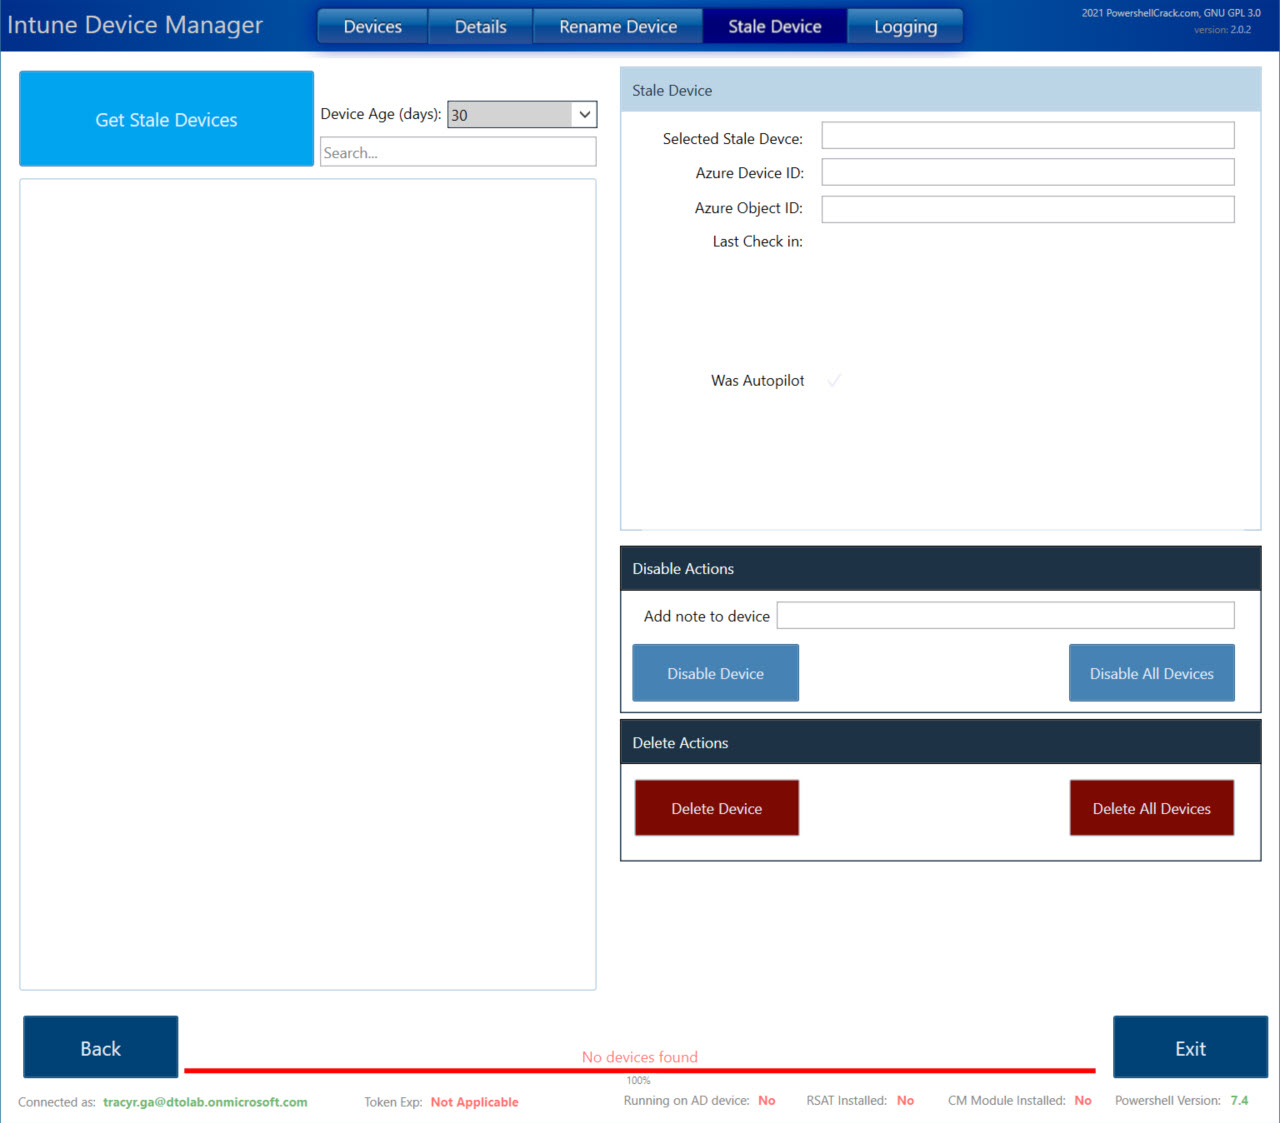Click the 'Last Check in:' label
Viewport: 1280px width, 1123px height.
tap(757, 241)
